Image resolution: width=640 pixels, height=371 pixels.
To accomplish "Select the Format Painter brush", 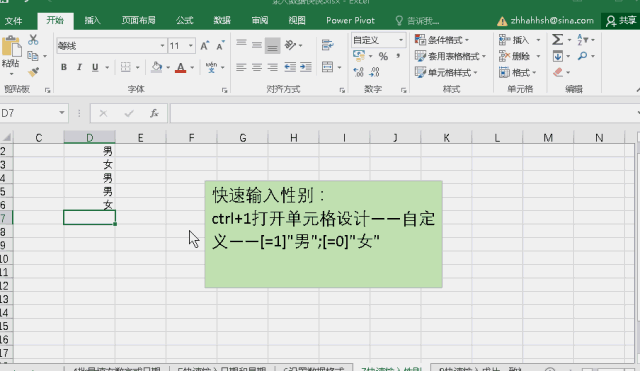I will click(x=33, y=72).
